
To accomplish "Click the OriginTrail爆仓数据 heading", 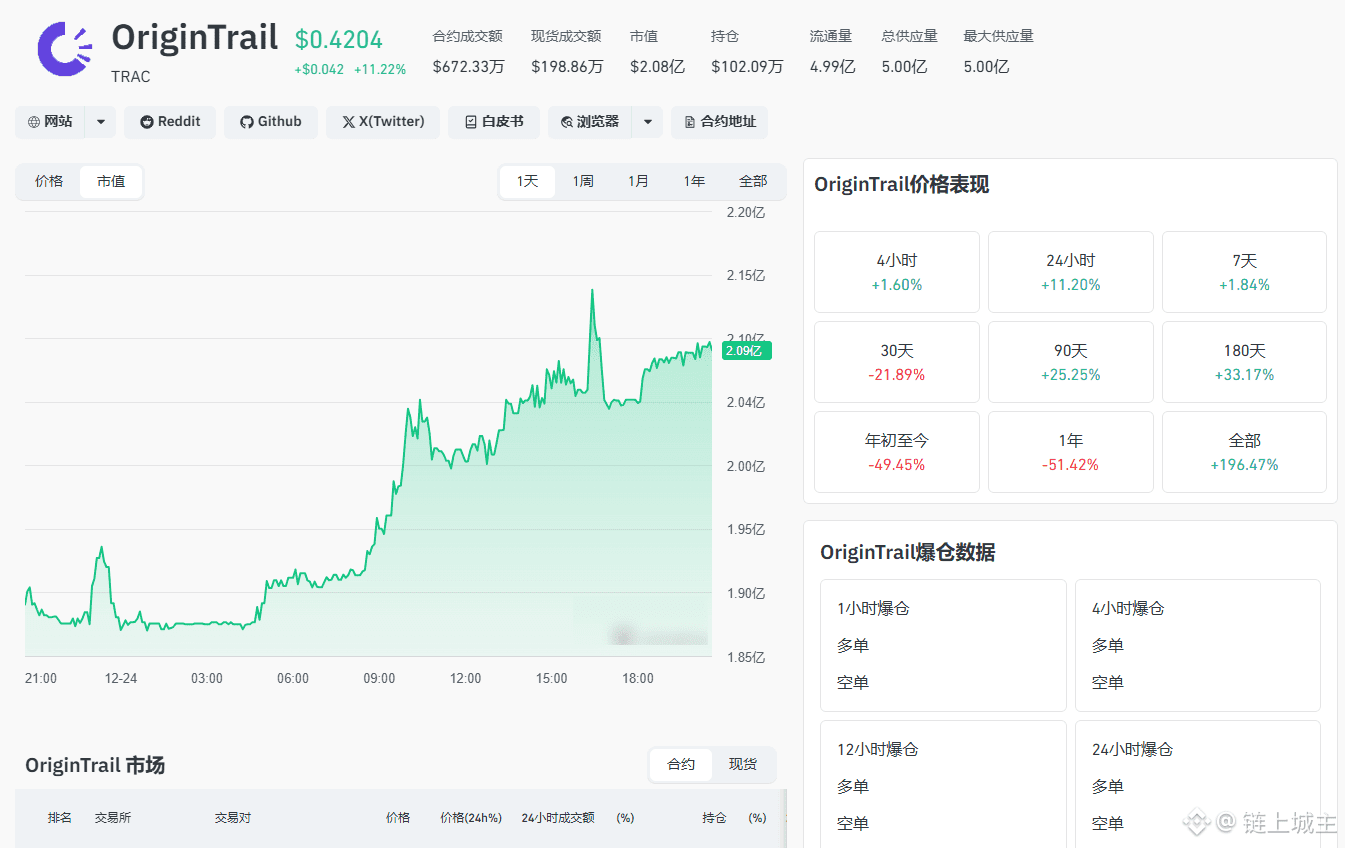I will [907, 552].
